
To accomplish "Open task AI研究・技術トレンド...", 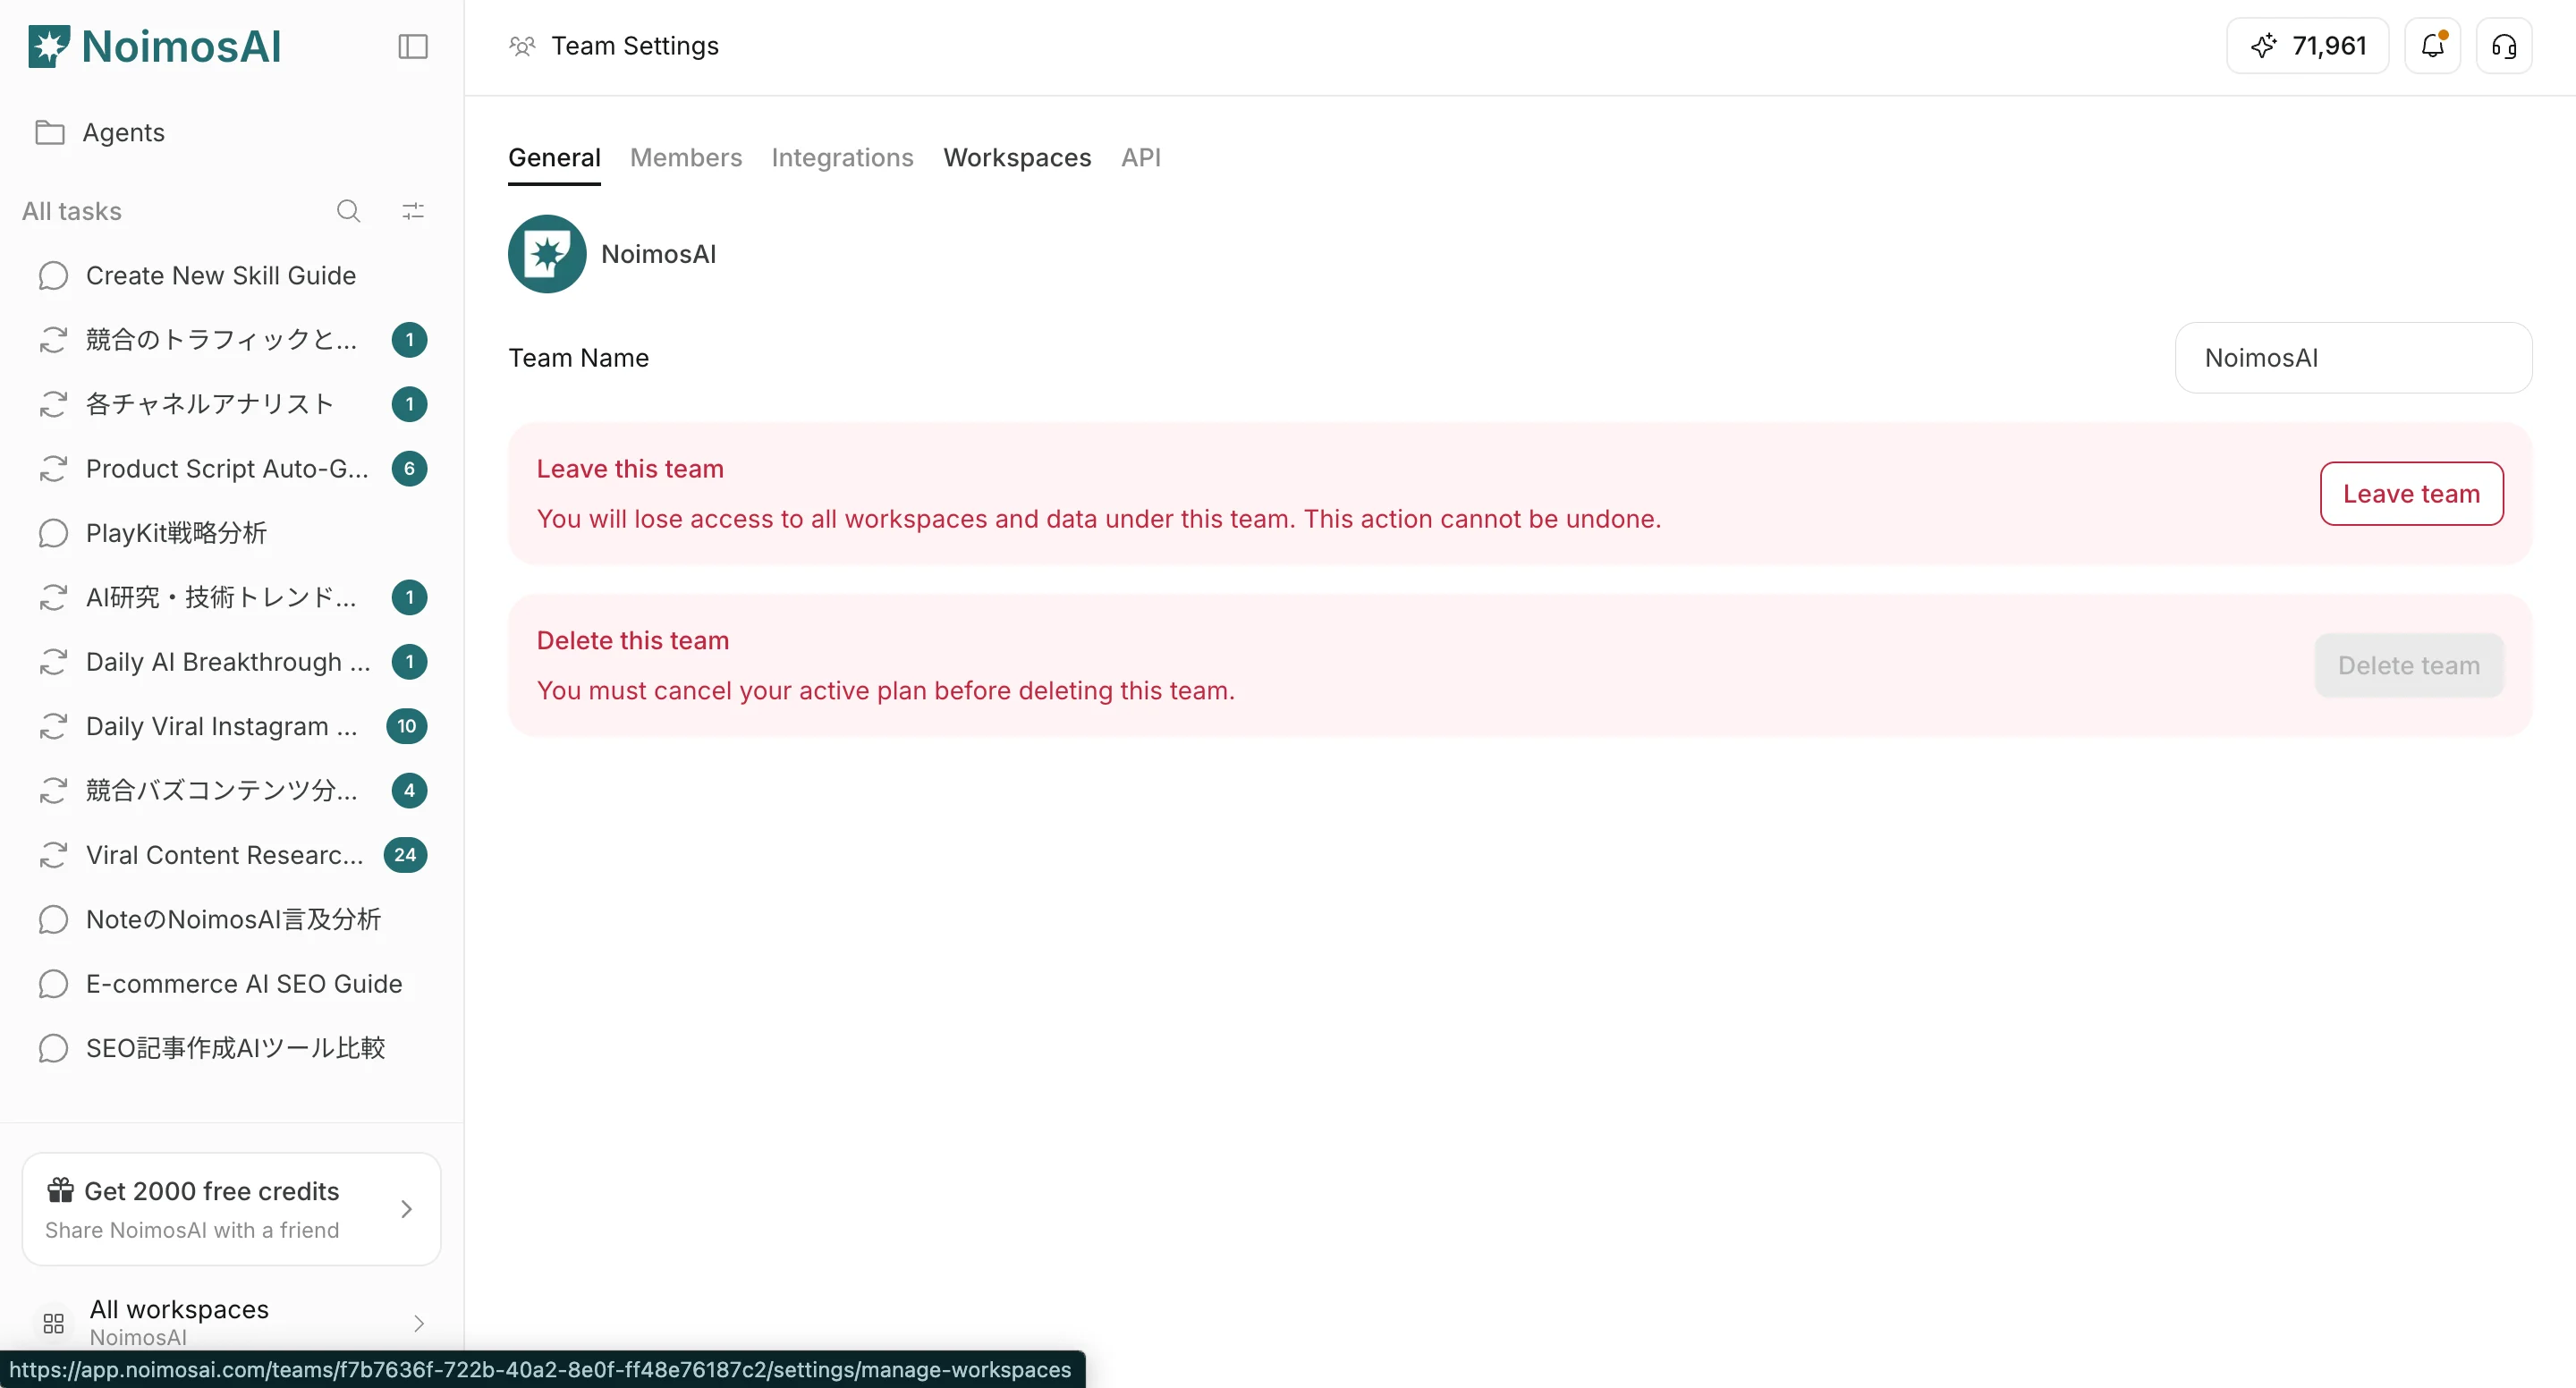I will click(232, 597).
